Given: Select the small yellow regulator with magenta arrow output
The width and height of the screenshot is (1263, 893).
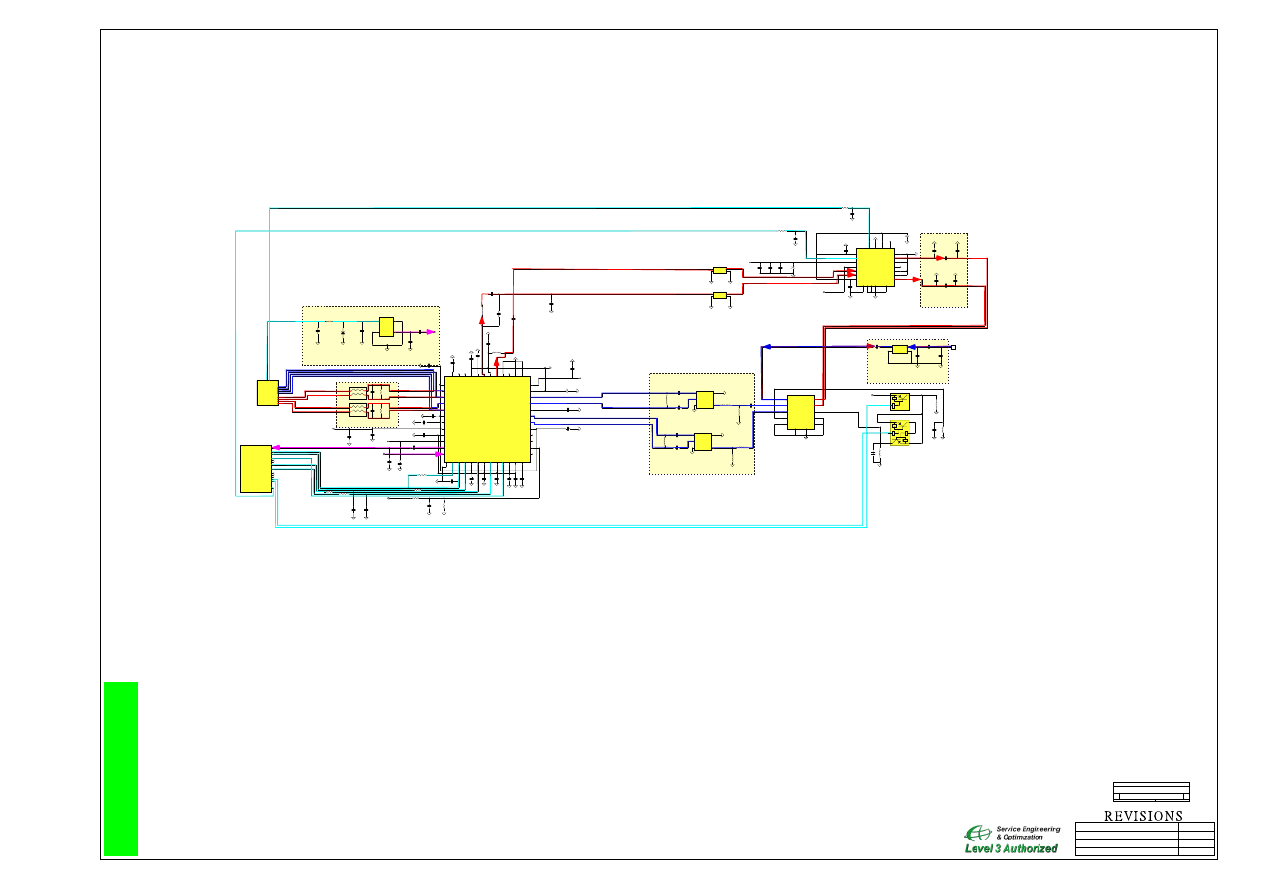Looking at the screenshot, I should tap(386, 327).
